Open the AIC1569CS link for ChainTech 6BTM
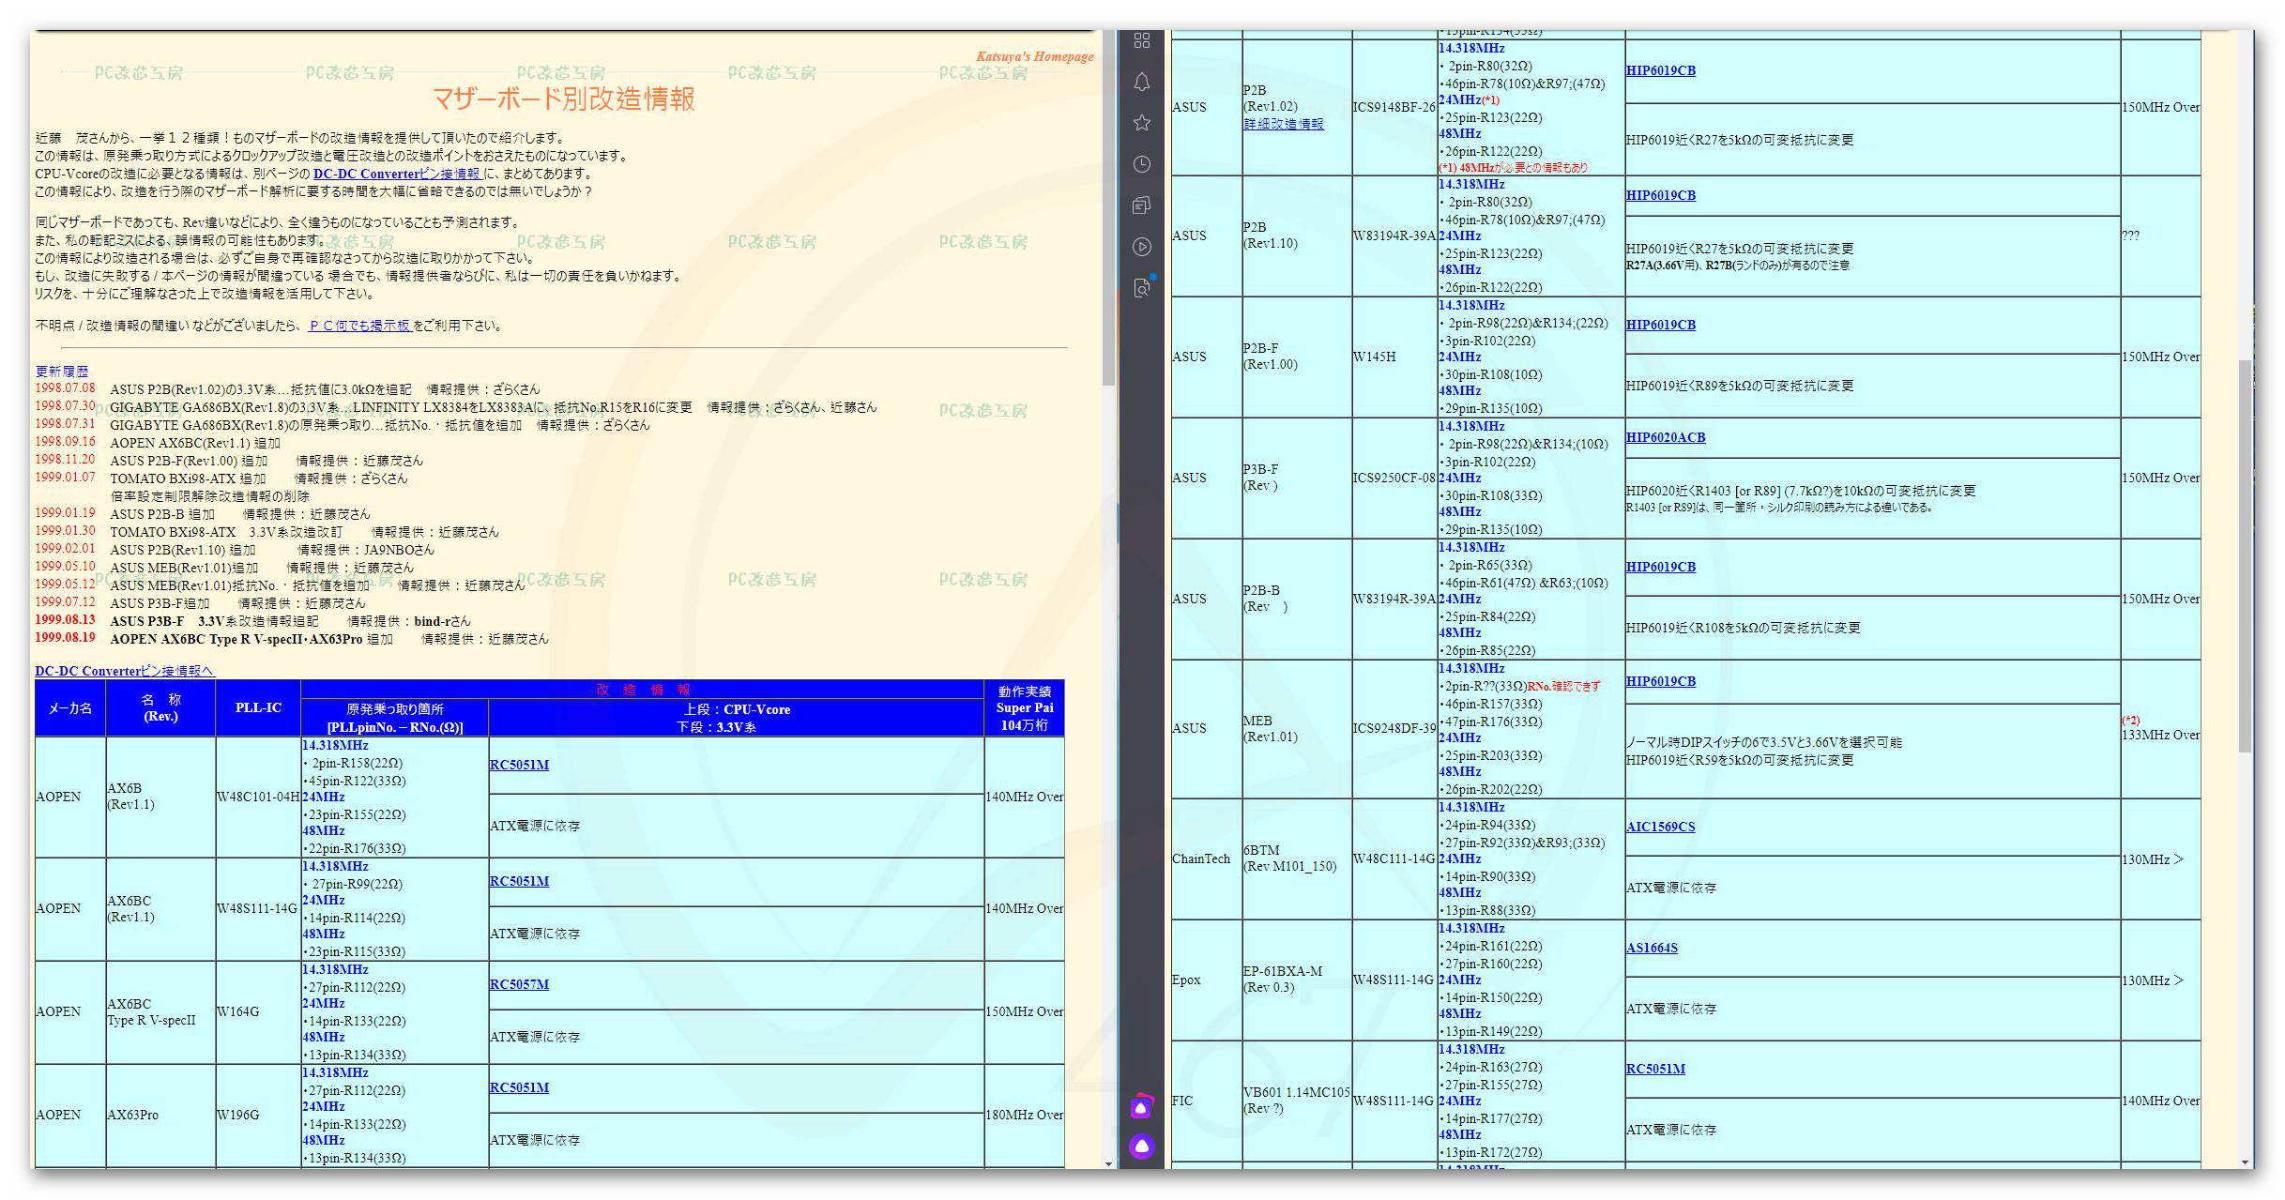 pos(1660,827)
